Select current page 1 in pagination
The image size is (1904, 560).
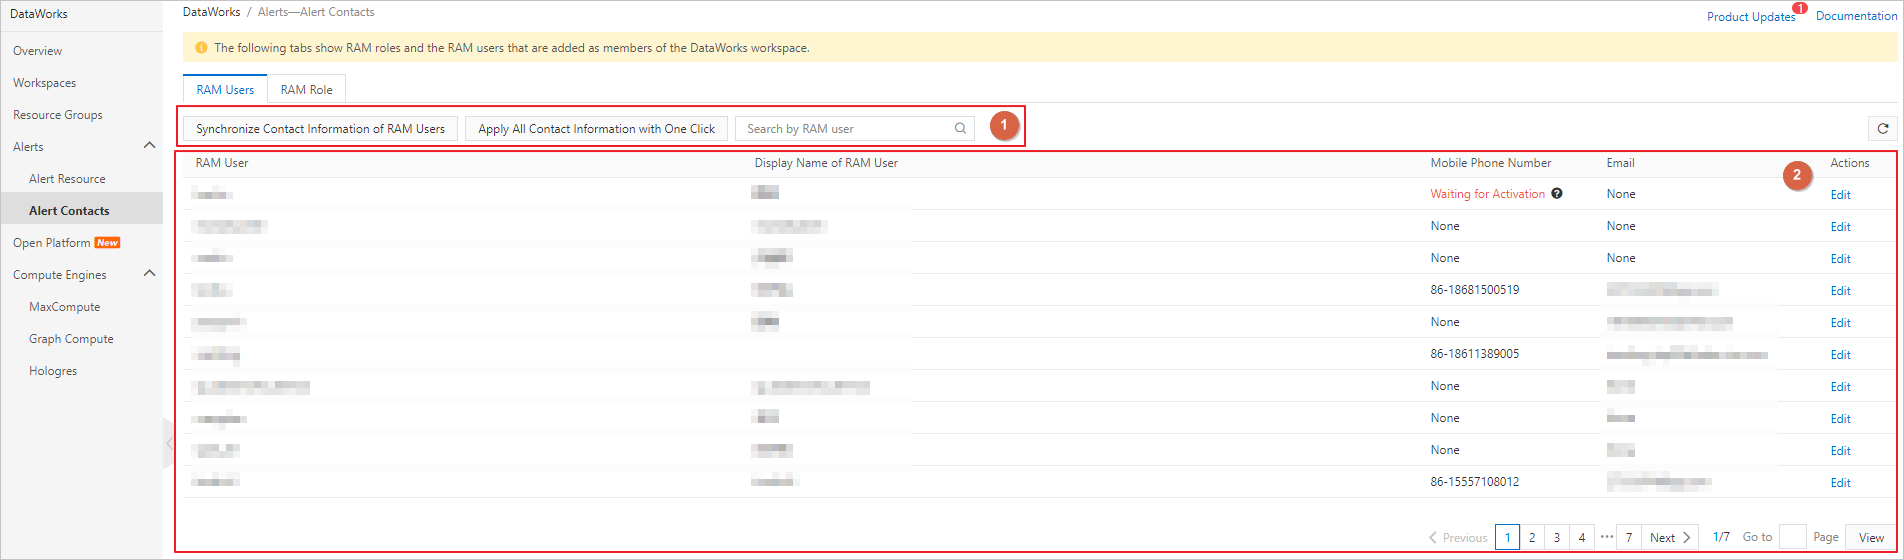1508,537
